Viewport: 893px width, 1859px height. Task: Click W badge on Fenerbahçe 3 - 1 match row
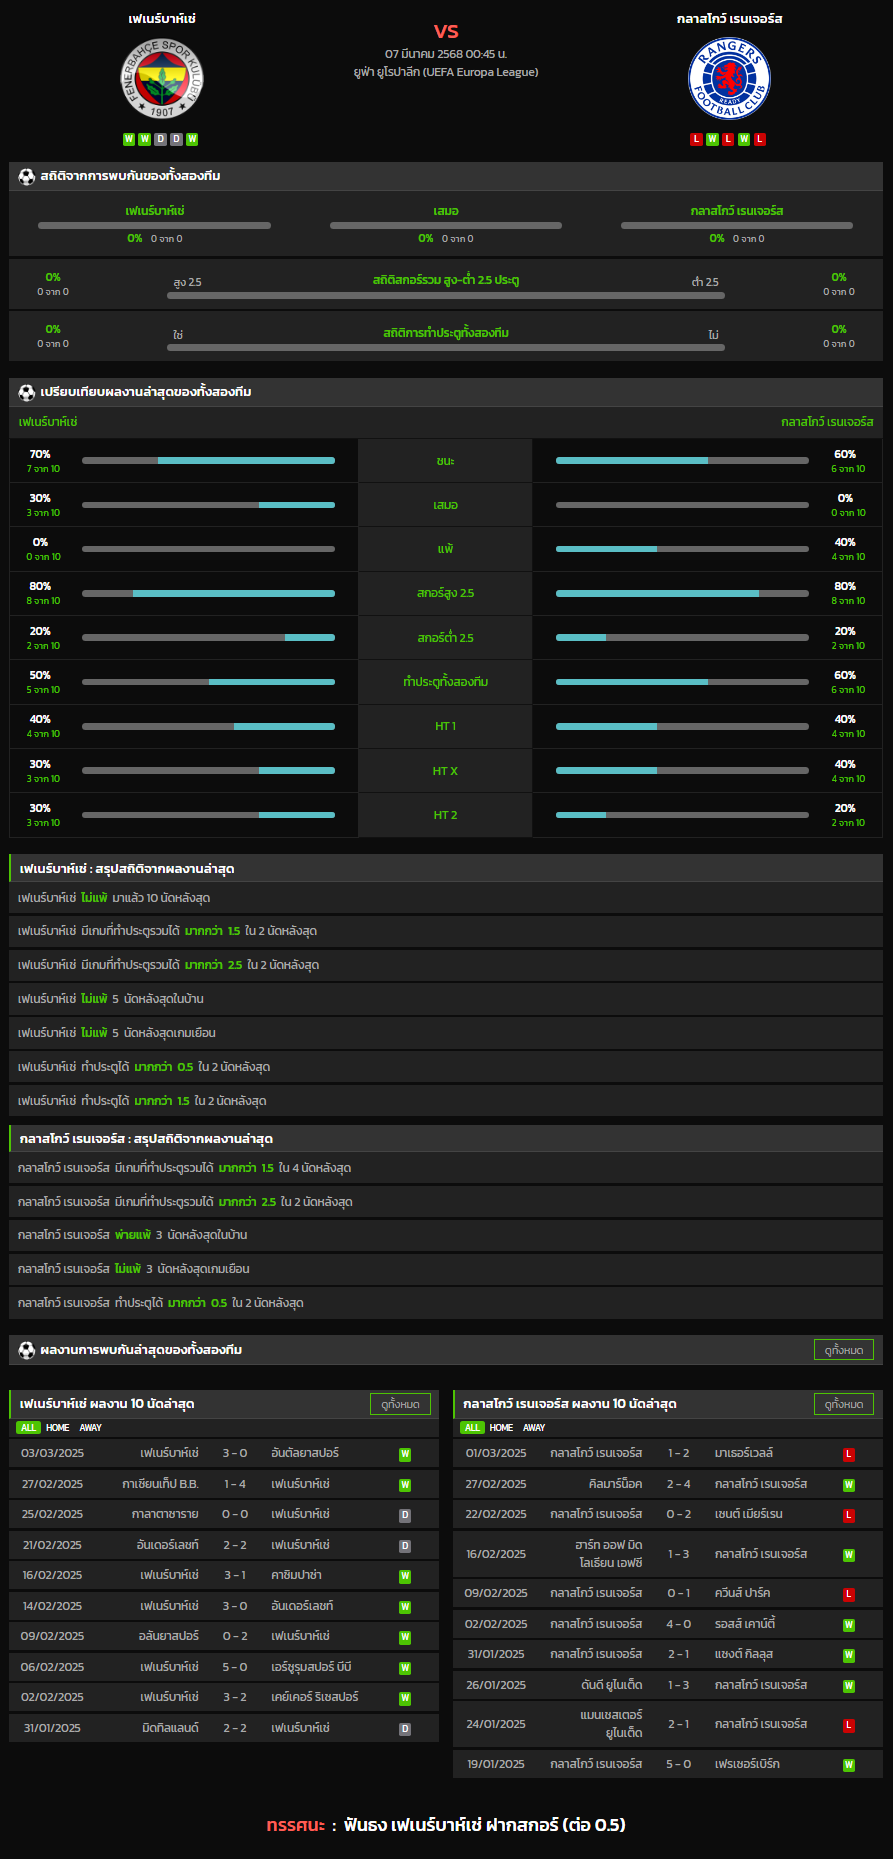405,1576
